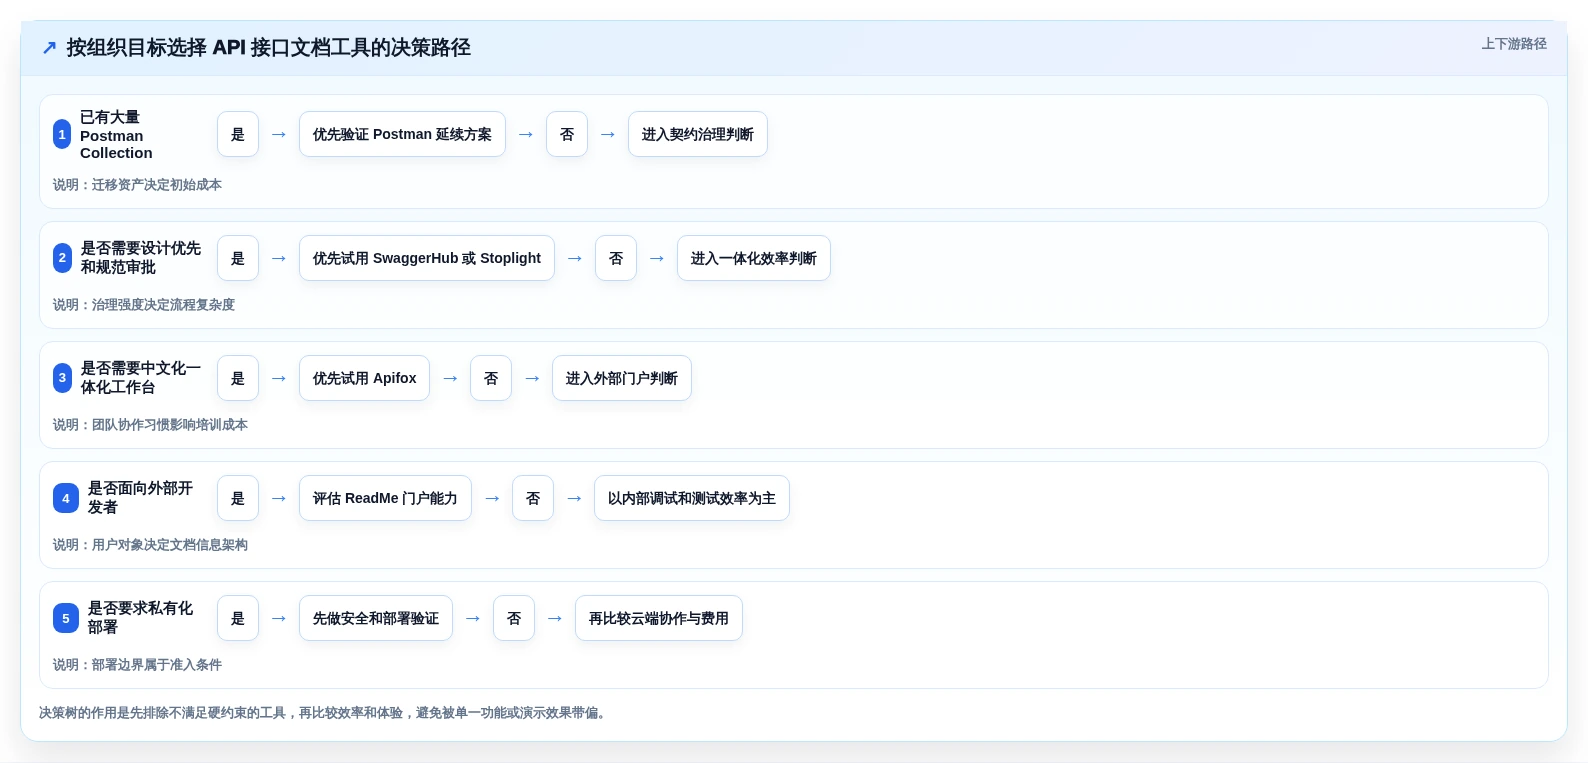The width and height of the screenshot is (1588, 763).
Task: Click the title 按组织目标选择 API 接口文档工具的决策路径
Action: tap(268, 48)
